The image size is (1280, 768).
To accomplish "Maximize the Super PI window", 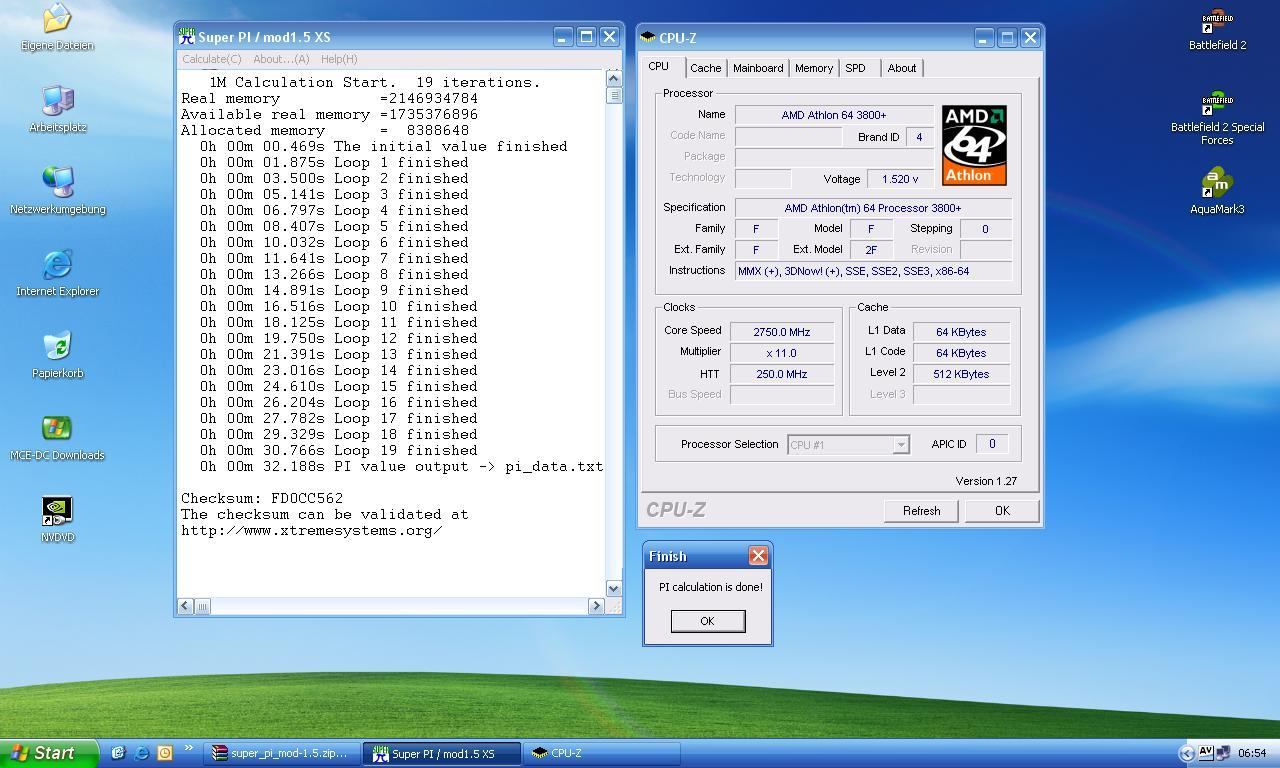I will click(586, 37).
